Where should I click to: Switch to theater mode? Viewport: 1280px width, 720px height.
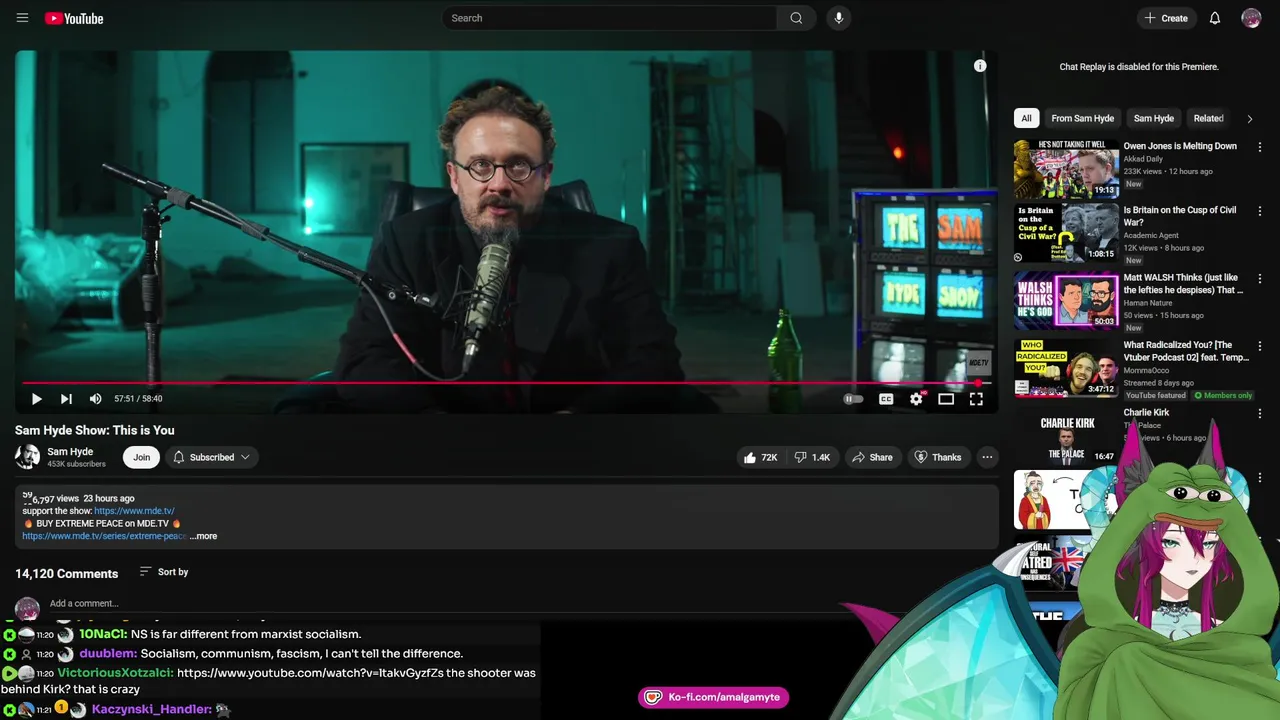pos(946,399)
